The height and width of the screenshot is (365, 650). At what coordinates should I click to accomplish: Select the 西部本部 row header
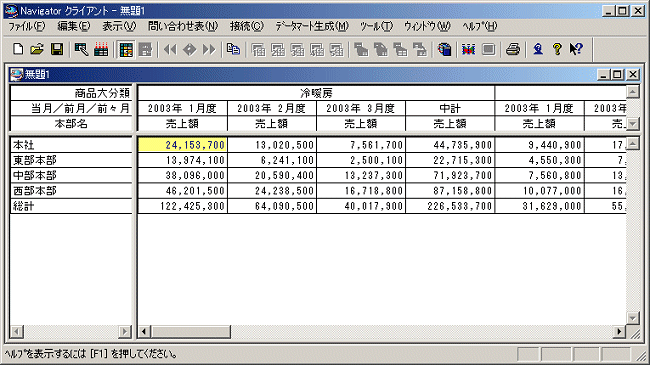pyautogui.click(x=71, y=191)
